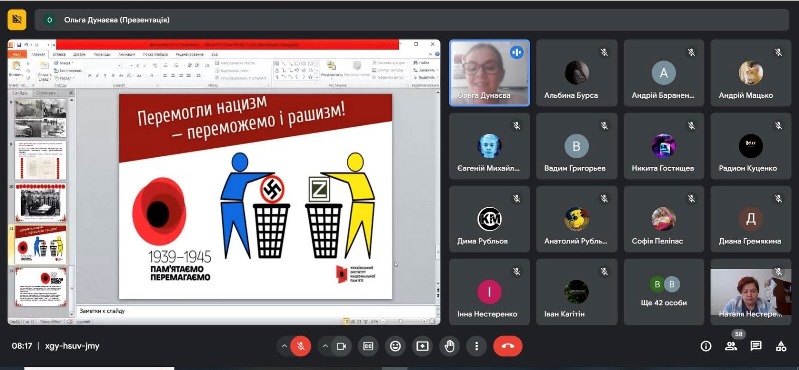
Task: Click the Present now screen icon
Action: pyautogui.click(x=422, y=347)
